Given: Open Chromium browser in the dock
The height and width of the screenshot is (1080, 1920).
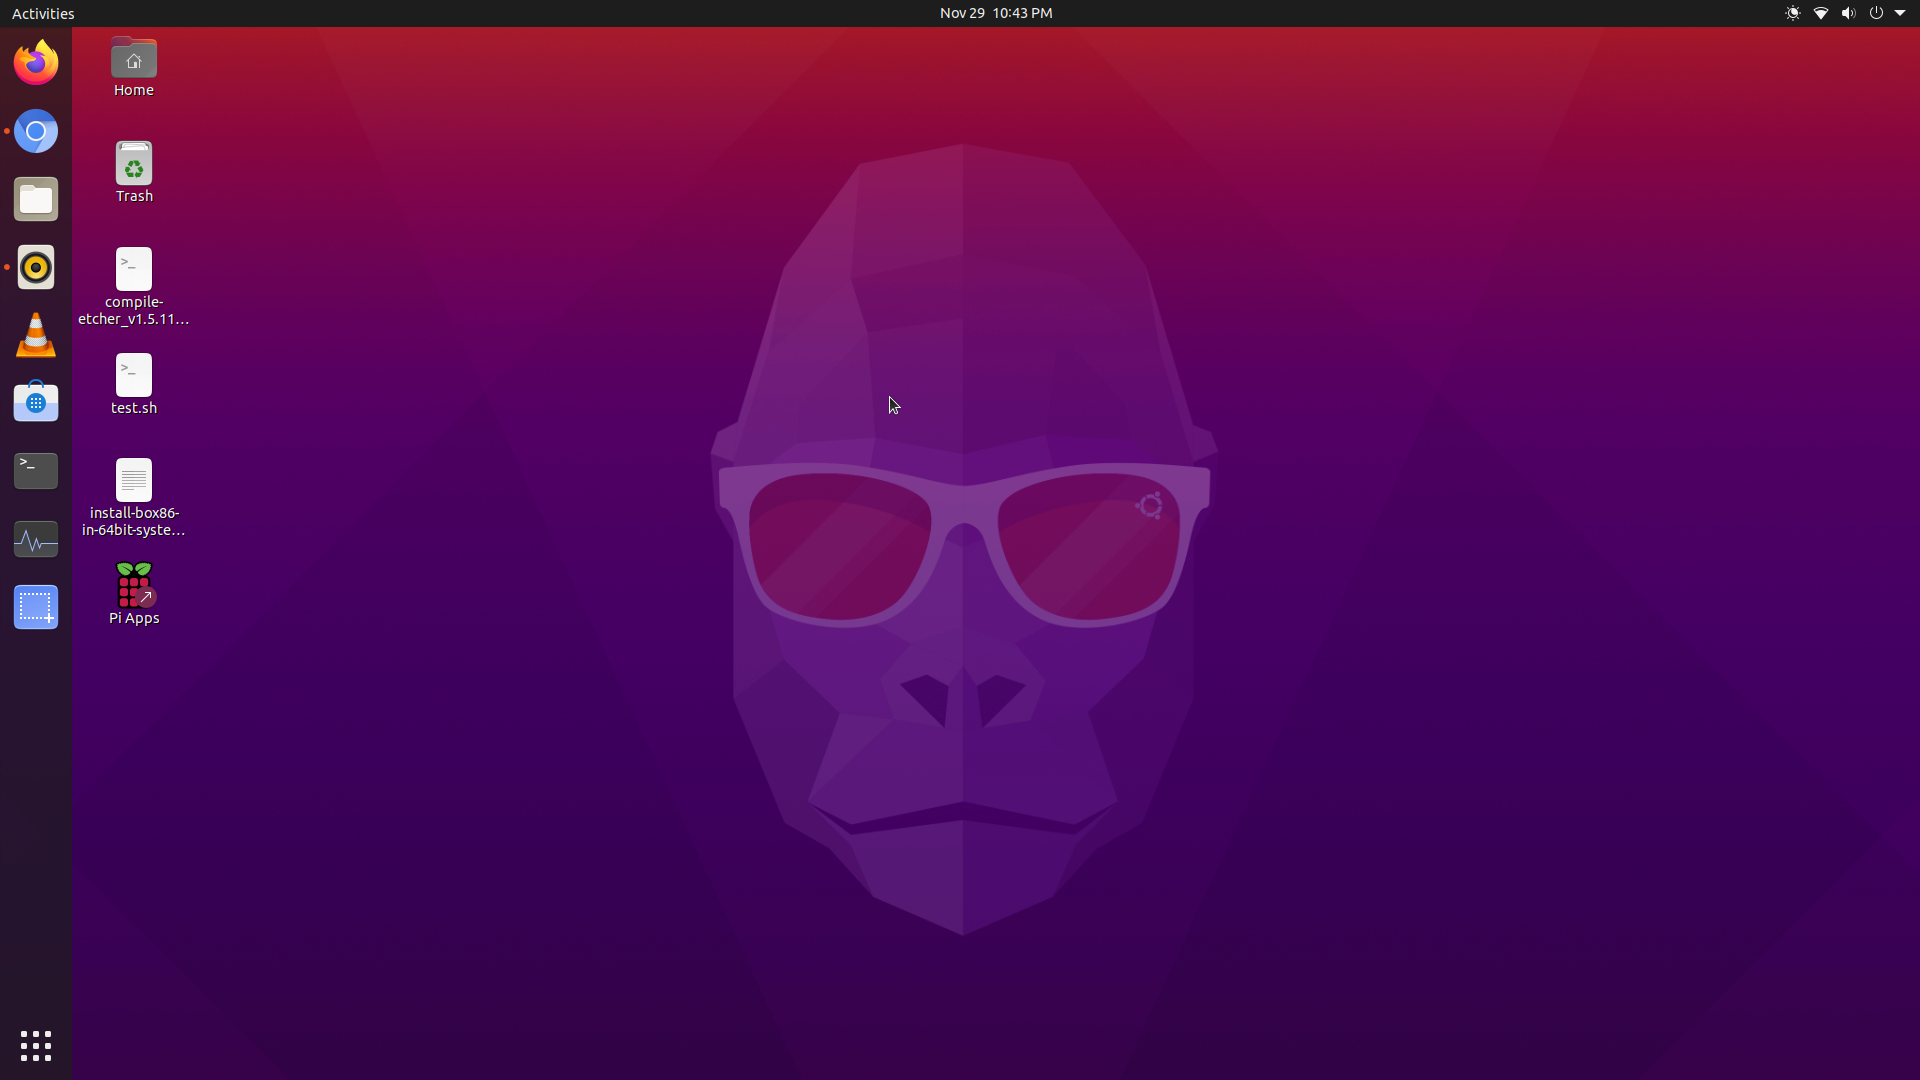Looking at the screenshot, I should 36,131.
